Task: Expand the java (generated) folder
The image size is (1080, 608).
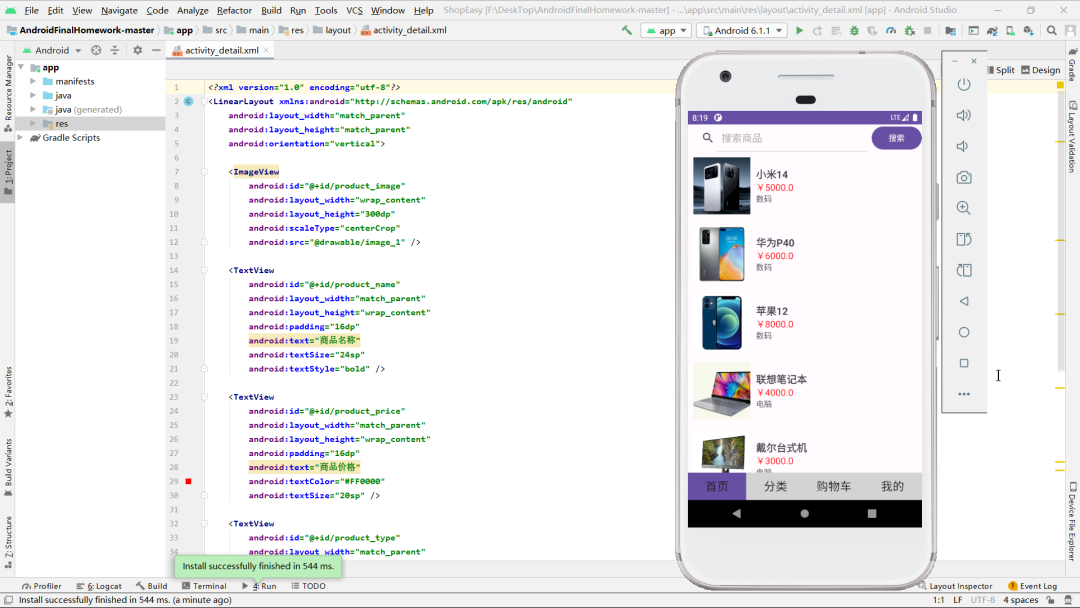Action: point(33,109)
